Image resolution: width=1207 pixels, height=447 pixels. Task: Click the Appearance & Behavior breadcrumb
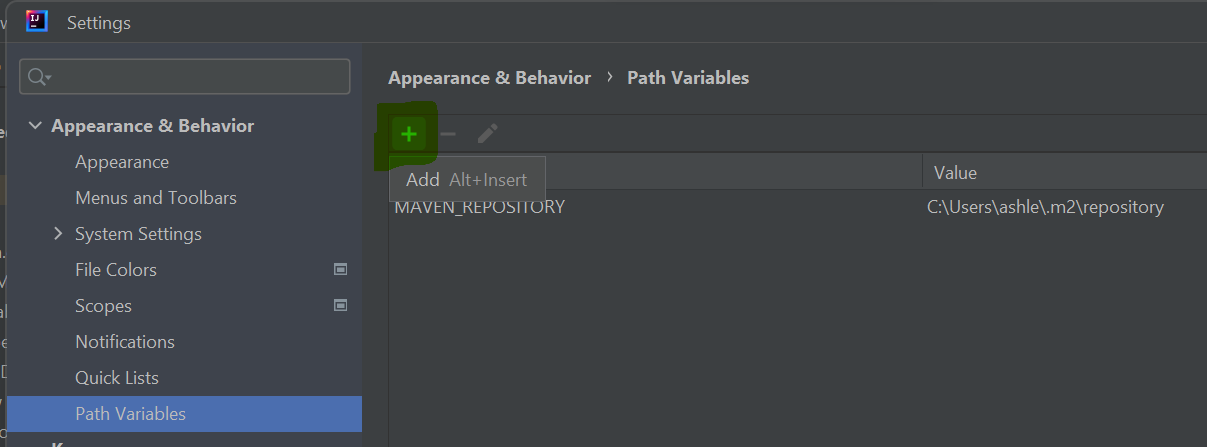pyautogui.click(x=490, y=78)
